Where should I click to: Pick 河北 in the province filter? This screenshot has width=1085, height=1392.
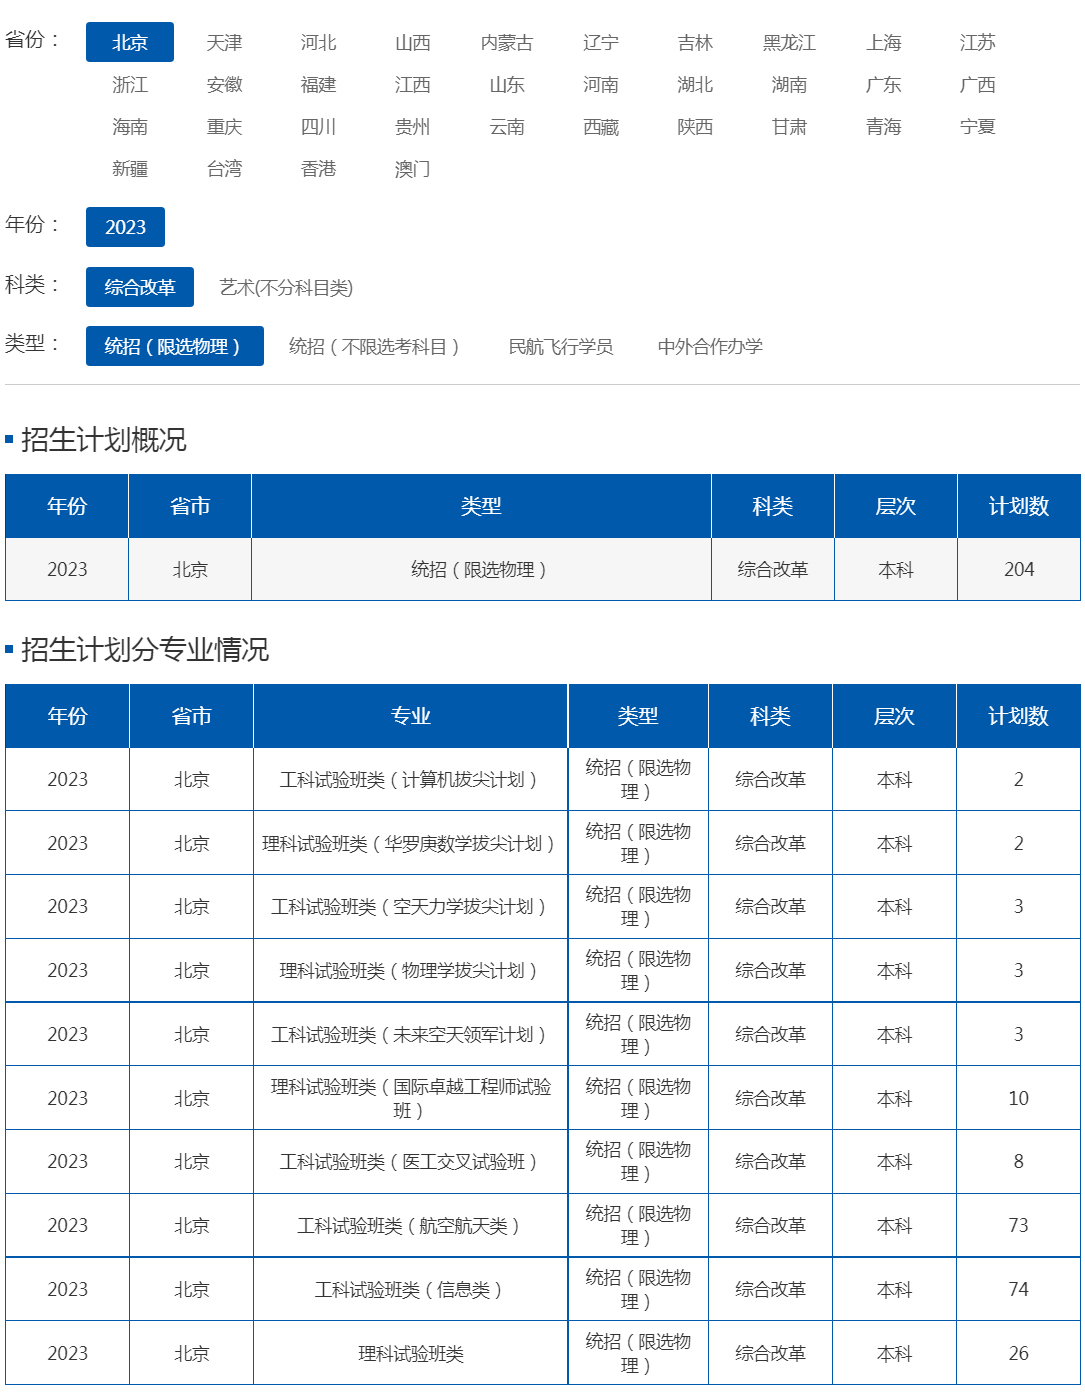[x=318, y=42]
